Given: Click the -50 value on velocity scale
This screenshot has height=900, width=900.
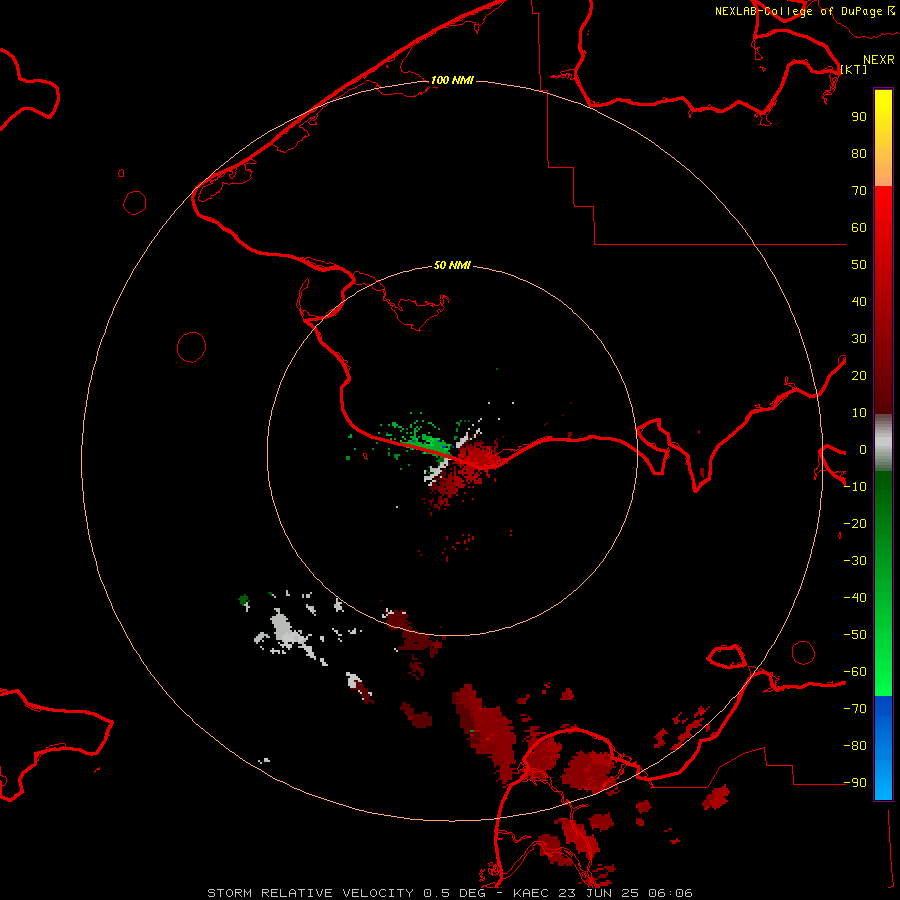Looking at the screenshot, I should pyautogui.click(x=855, y=634).
